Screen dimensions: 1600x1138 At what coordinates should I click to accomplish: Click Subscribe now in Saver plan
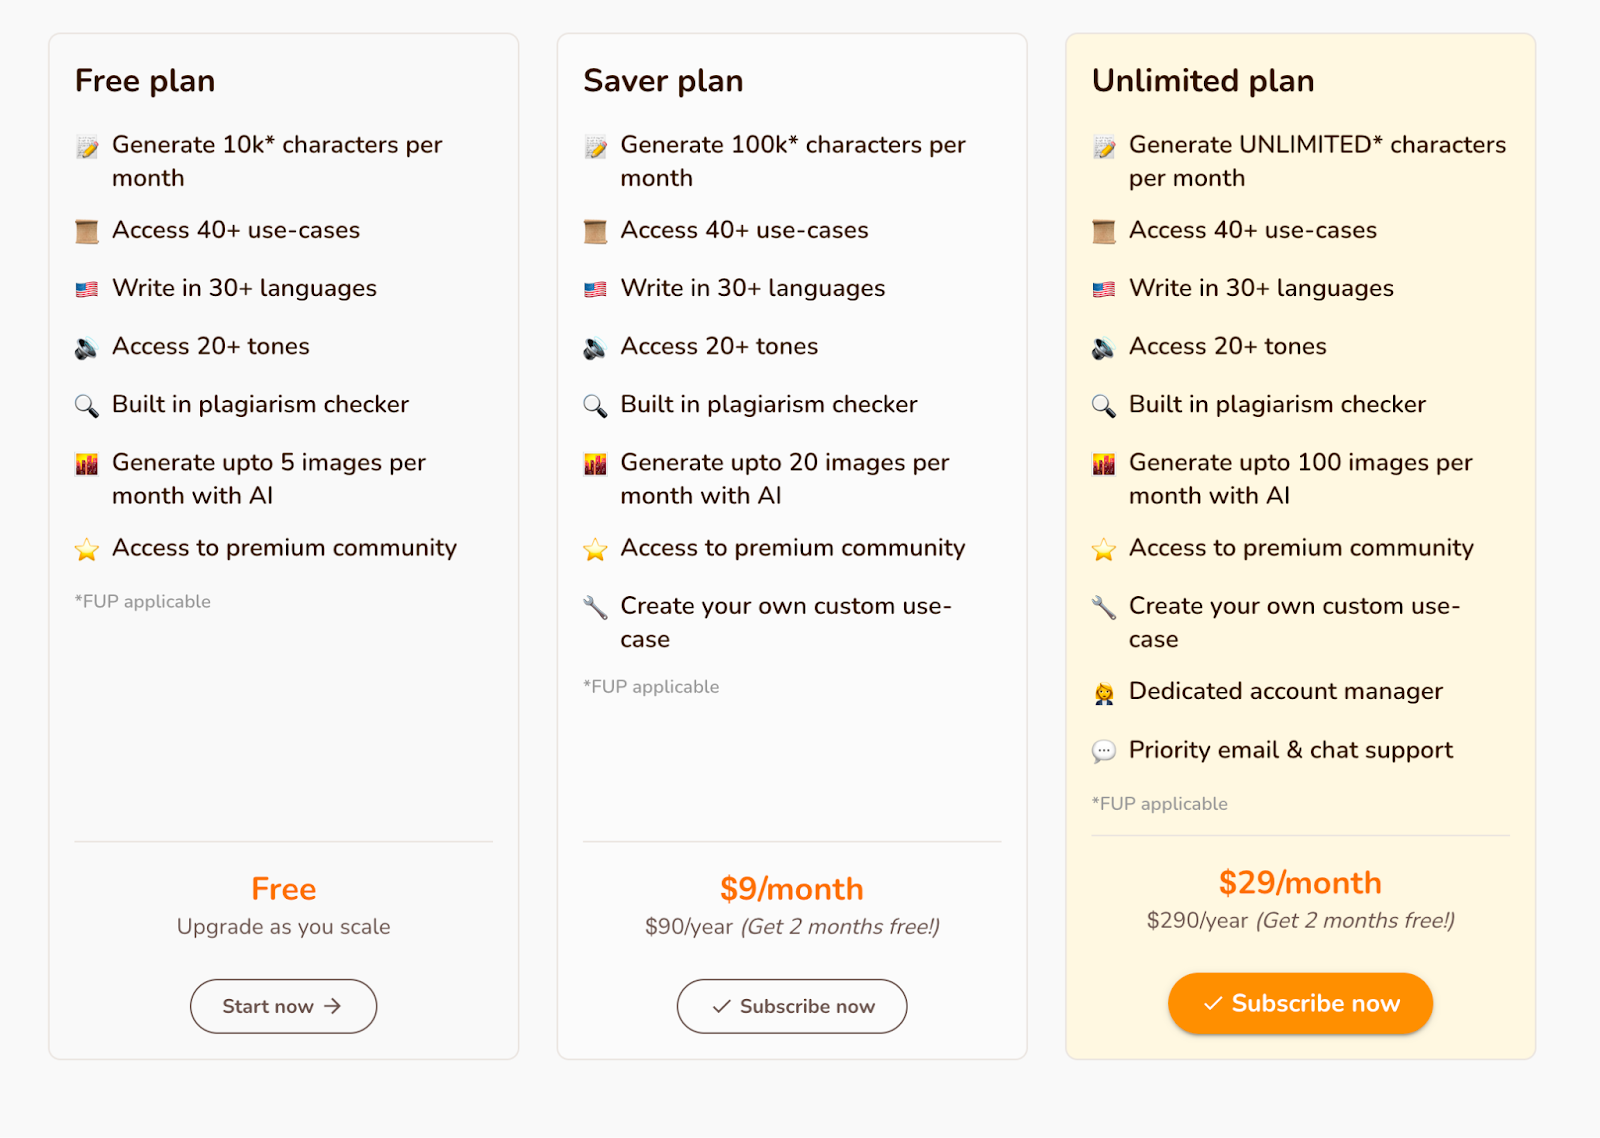pos(792,1006)
